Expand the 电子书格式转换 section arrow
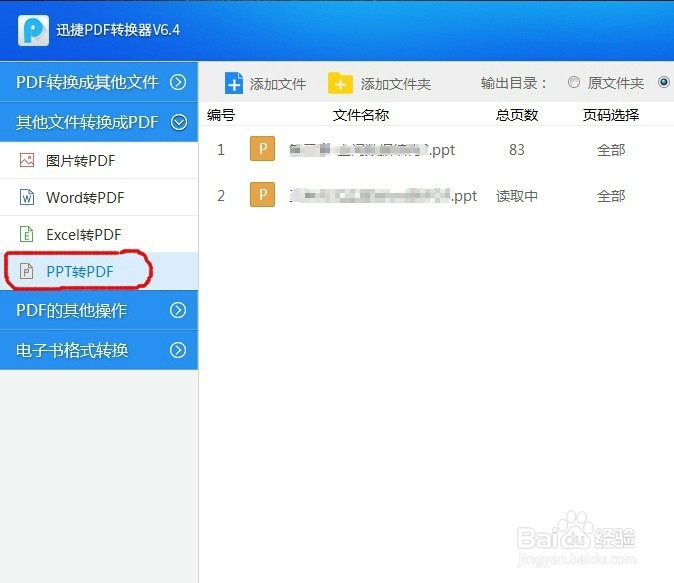 tap(178, 350)
